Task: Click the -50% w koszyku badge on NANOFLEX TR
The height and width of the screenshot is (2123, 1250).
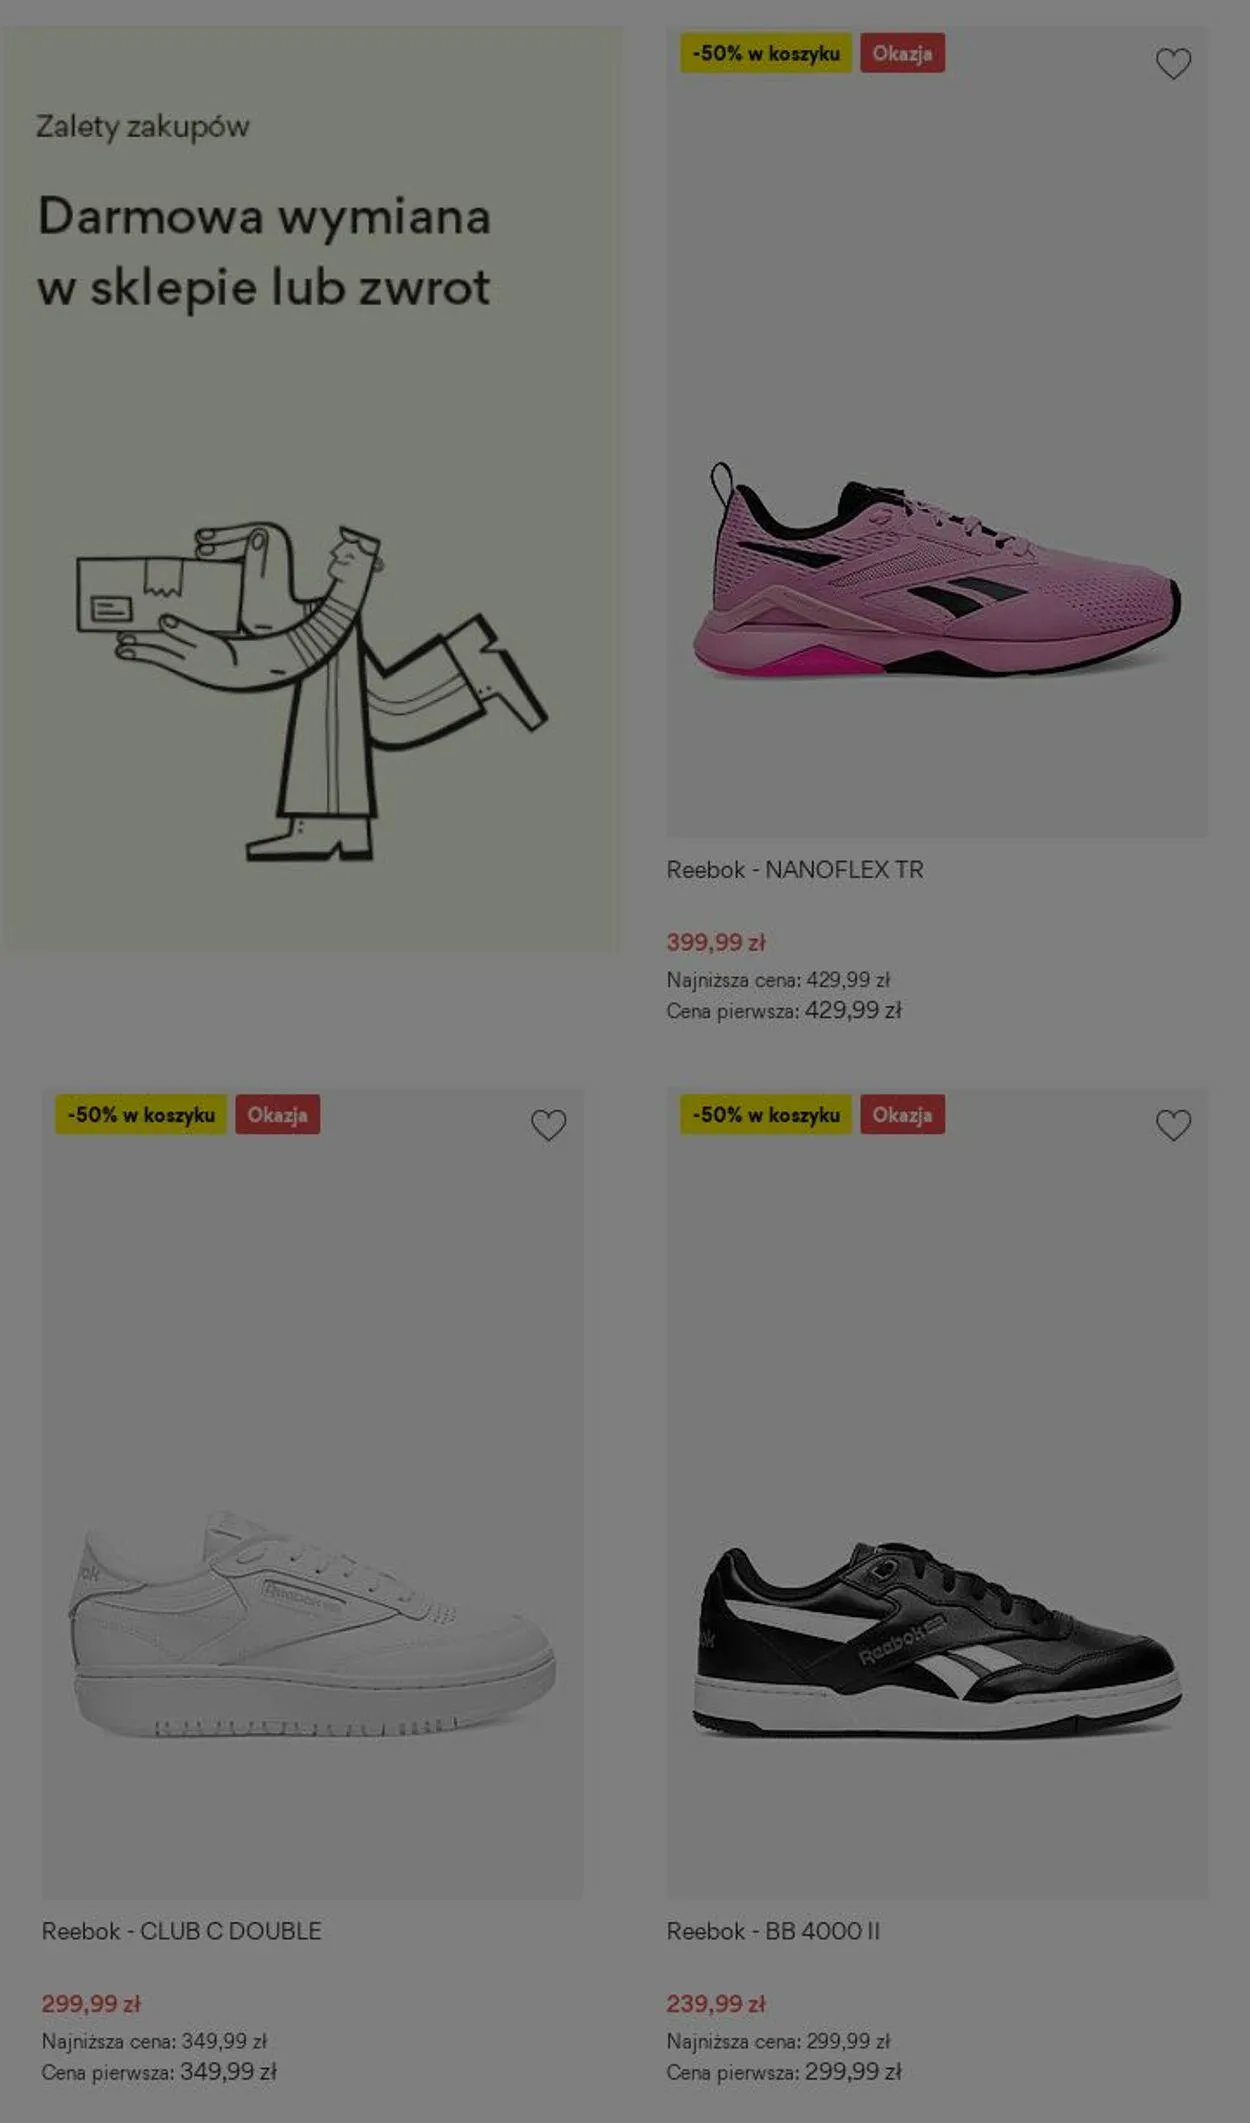Action: 766,53
